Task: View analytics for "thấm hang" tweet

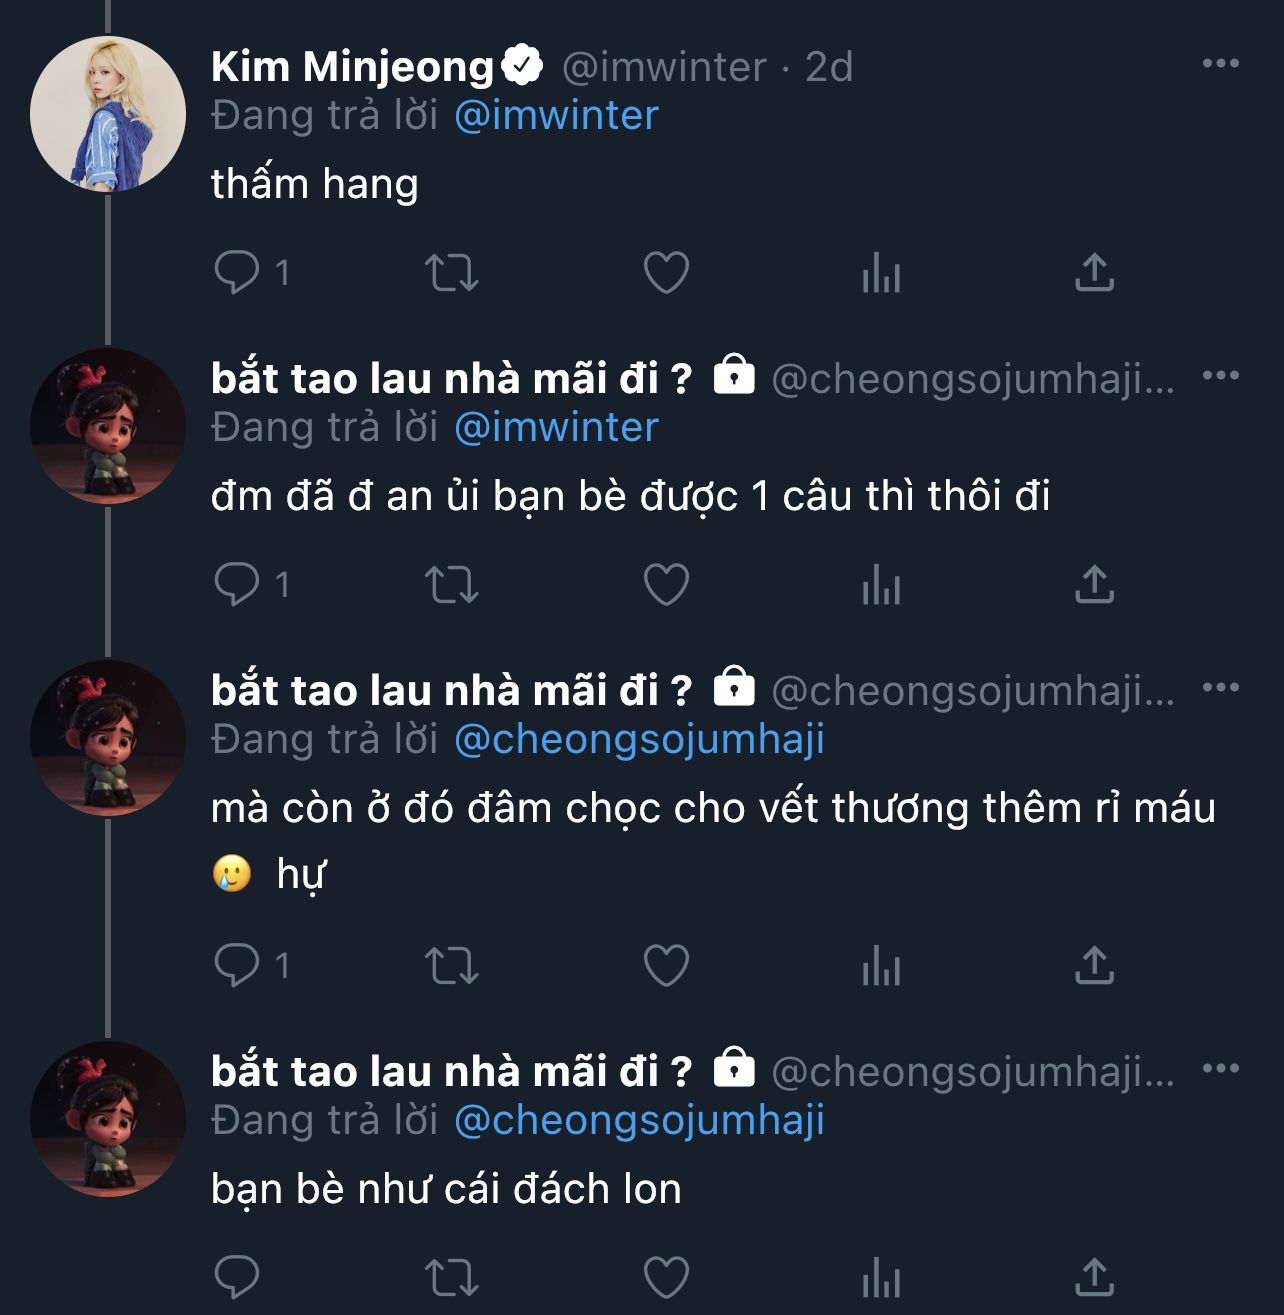Action: click(x=881, y=272)
